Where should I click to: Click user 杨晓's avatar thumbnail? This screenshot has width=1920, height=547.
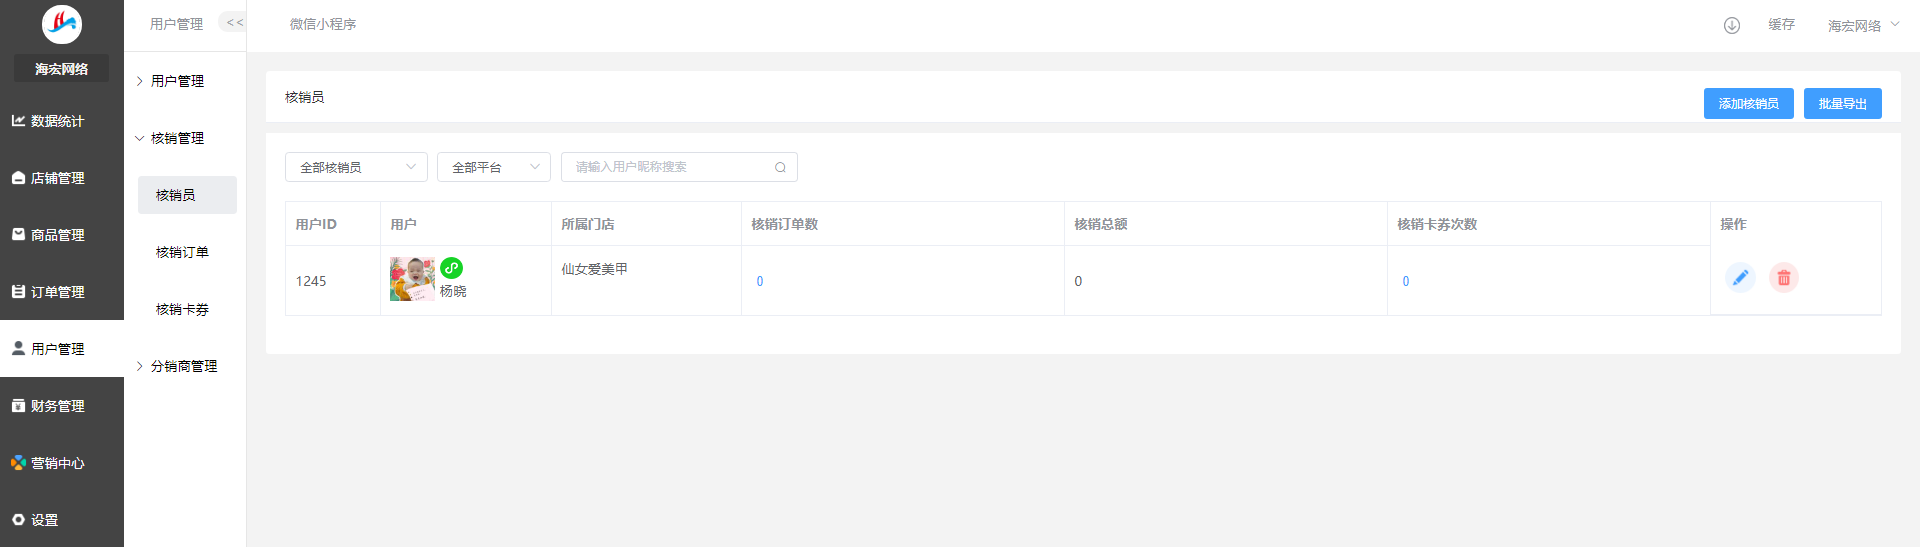click(412, 279)
